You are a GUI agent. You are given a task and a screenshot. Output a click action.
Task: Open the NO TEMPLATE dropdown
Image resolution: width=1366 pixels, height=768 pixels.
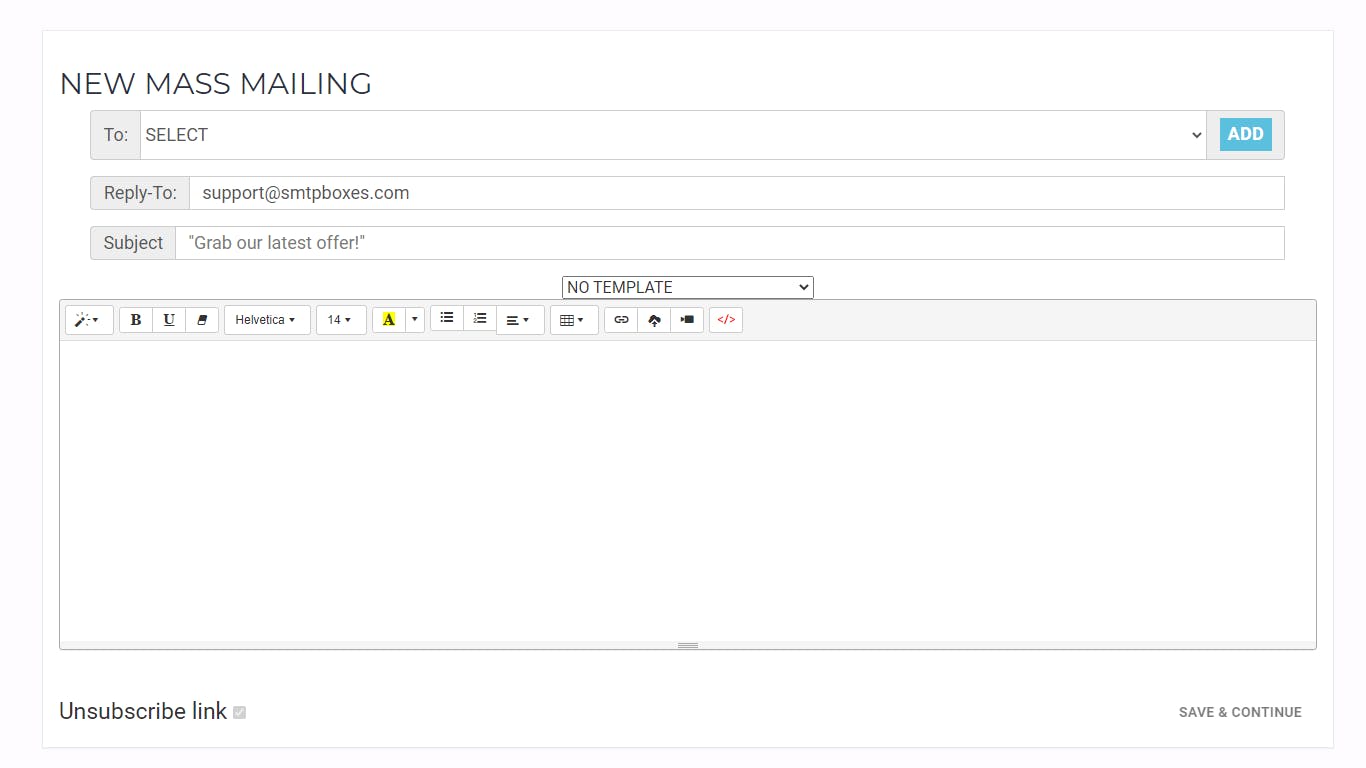[x=688, y=287]
